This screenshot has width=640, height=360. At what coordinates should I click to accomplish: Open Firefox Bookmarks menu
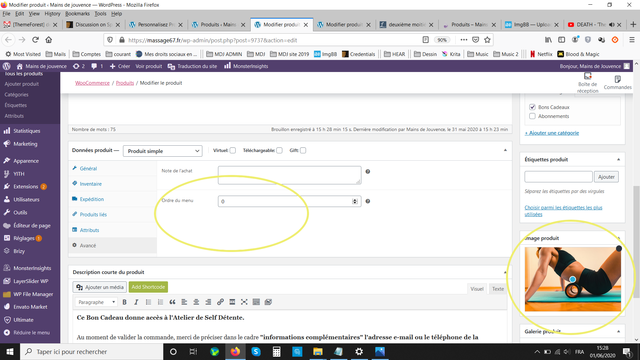[x=77, y=13]
